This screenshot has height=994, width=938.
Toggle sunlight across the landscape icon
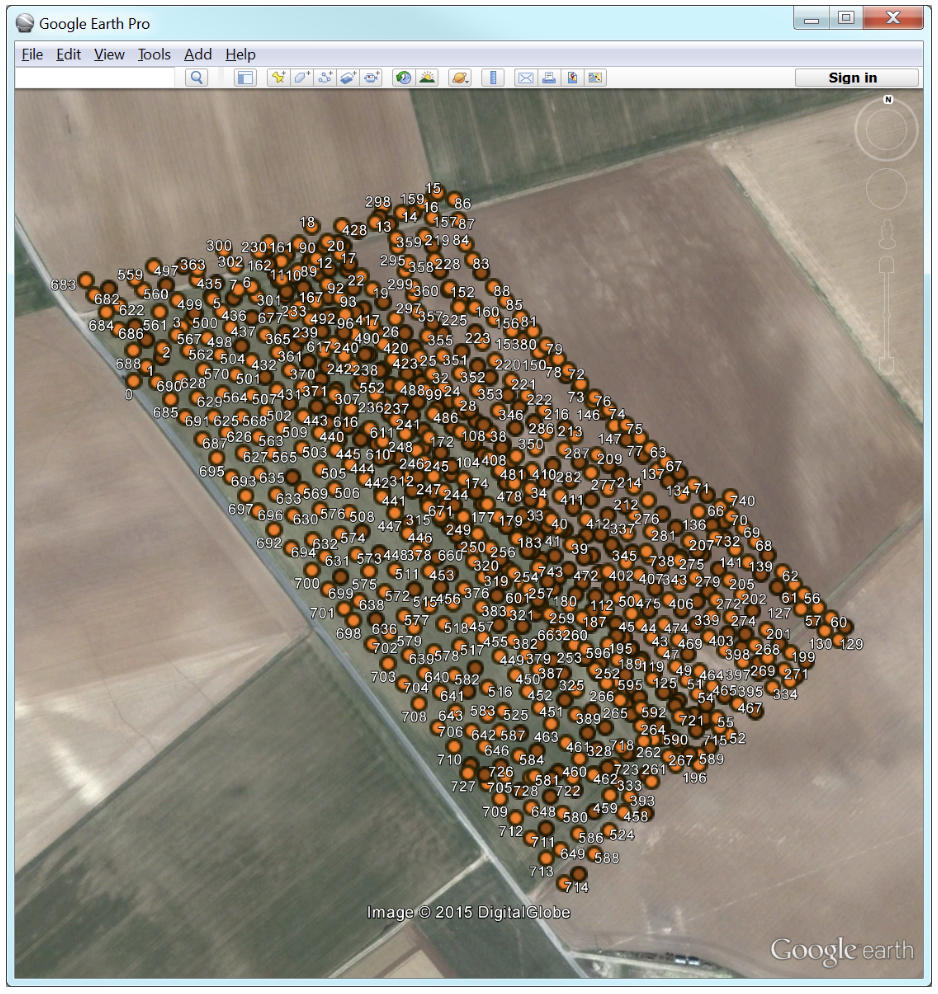[x=427, y=78]
